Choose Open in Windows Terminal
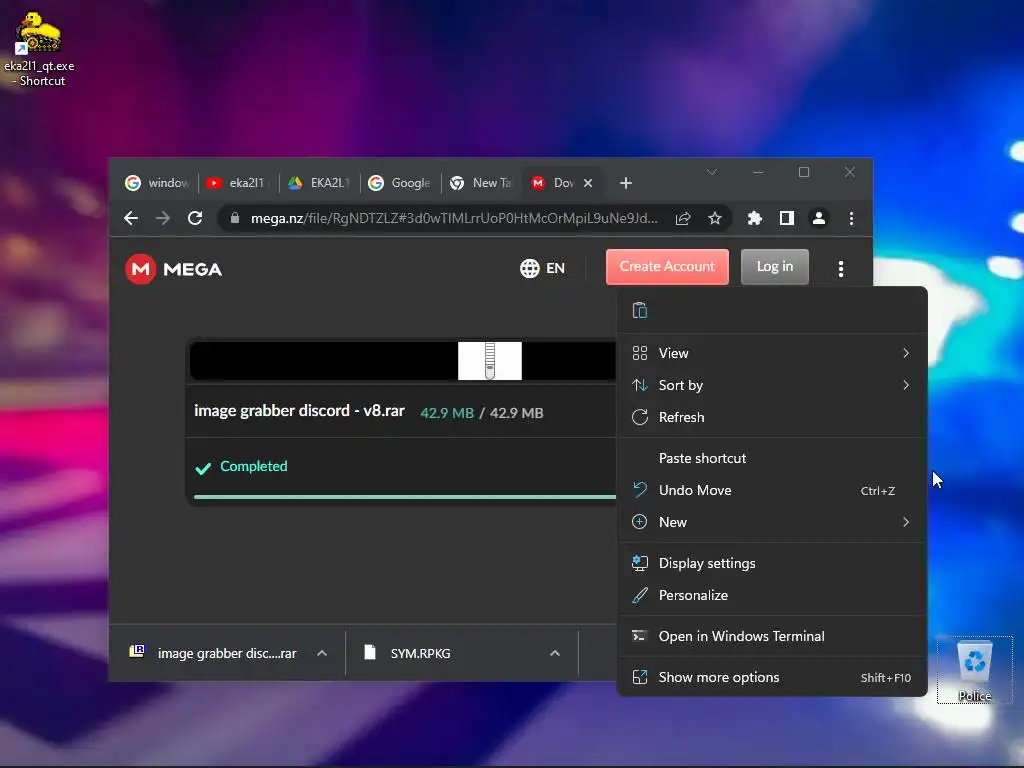This screenshot has height=768, width=1024. pyautogui.click(x=772, y=637)
